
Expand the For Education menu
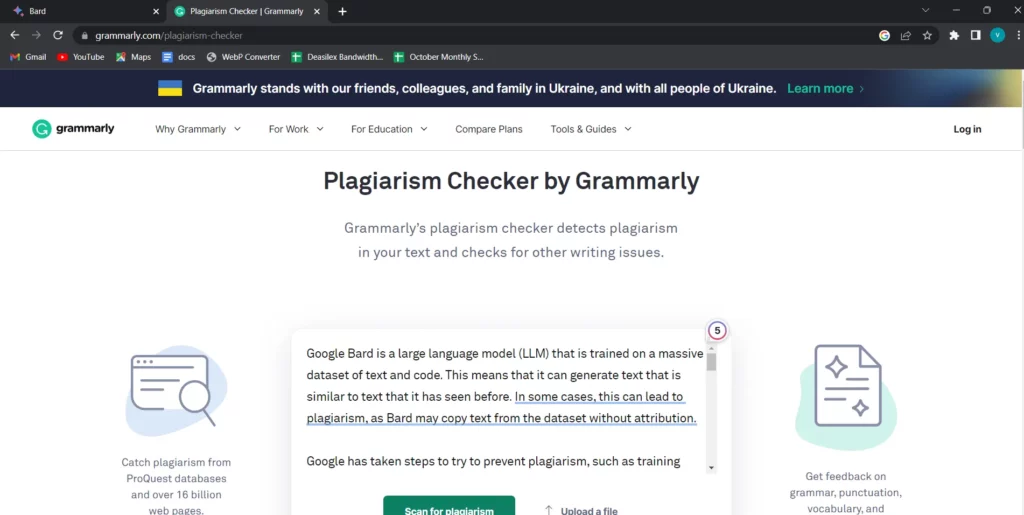pos(389,129)
